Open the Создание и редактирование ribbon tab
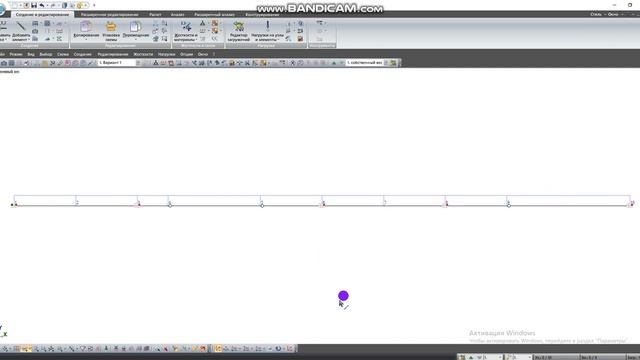The width and height of the screenshot is (640, 360). tap(42, 15)
